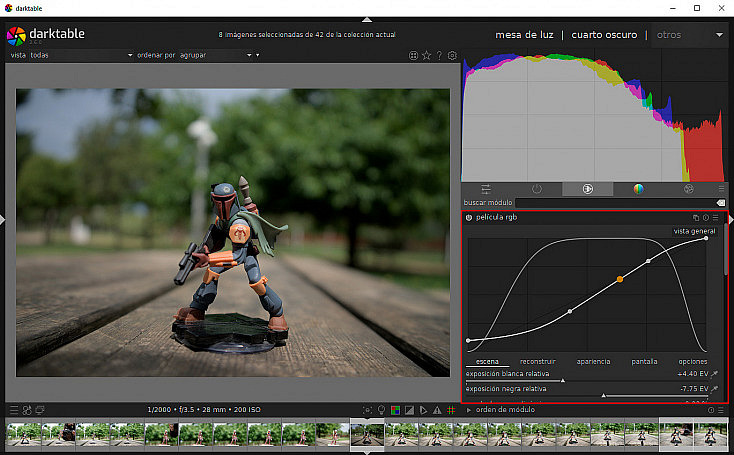Click the star rating icon above image
734x455 pixels.
tap(426, 55)
